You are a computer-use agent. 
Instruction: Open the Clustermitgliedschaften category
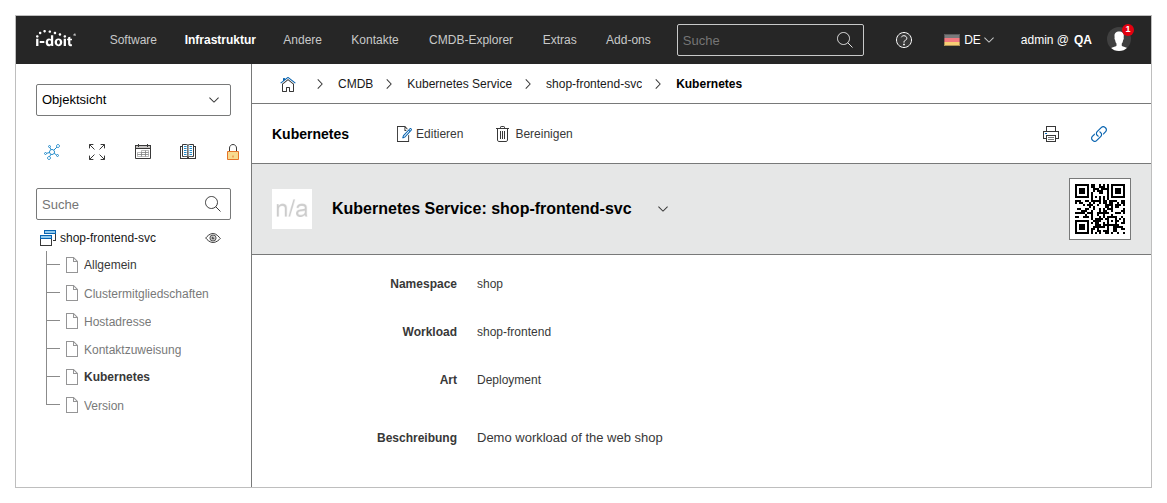pos(146,294)
